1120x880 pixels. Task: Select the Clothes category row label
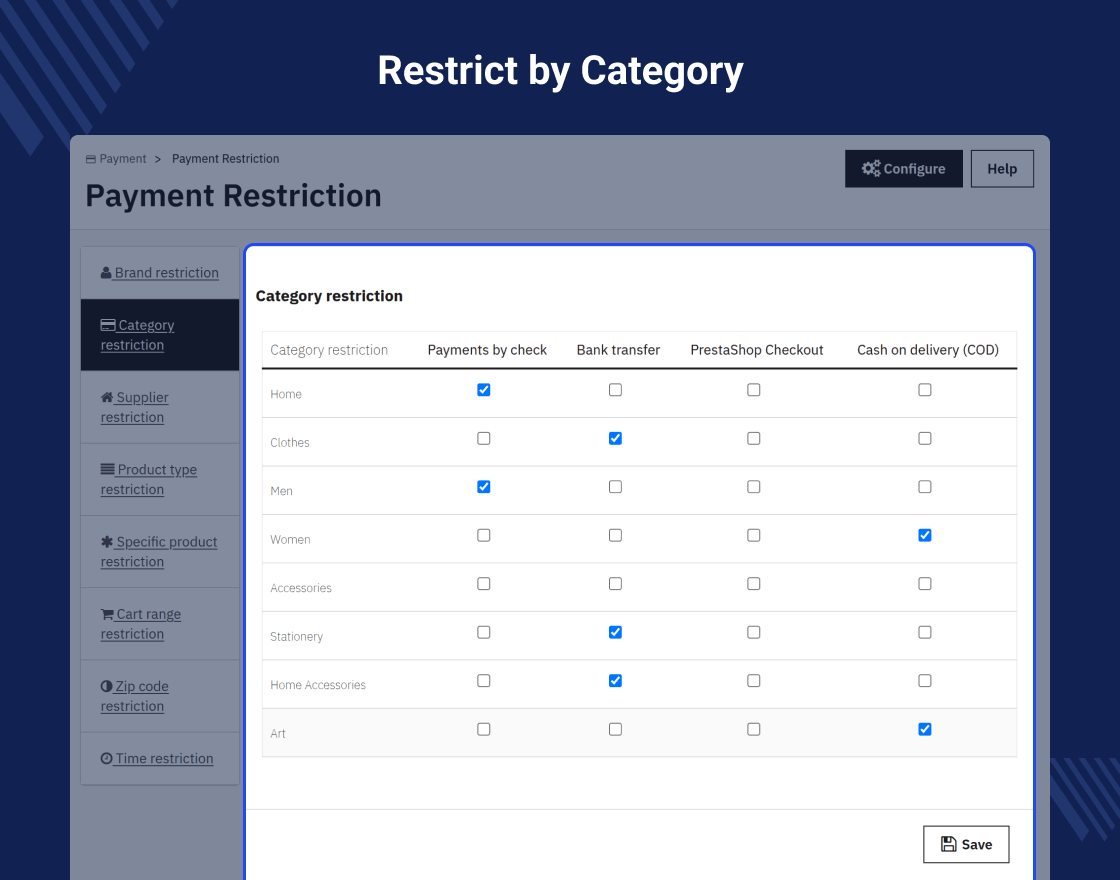click(289, 443)
